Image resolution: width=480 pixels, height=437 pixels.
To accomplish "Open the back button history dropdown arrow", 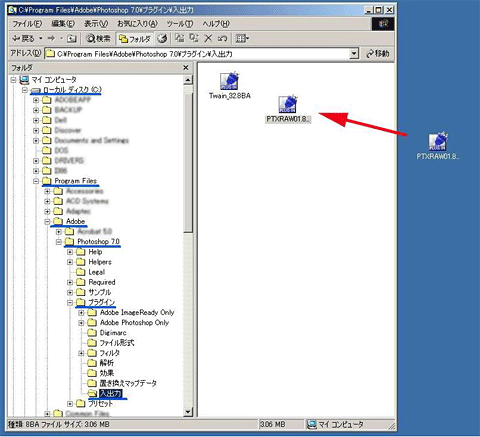I will click(41, 39).
